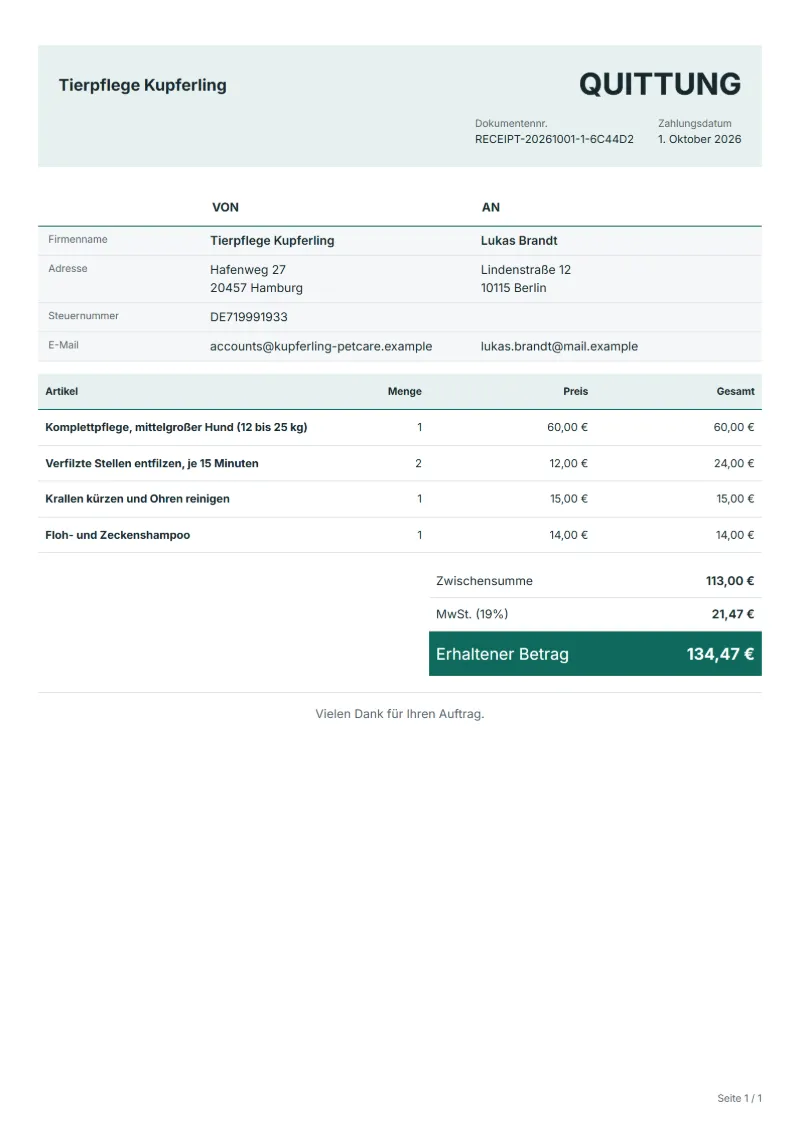Viewport: 800px width, 1131px height.
Task: Click the Steuernummer label
Action: (x=84, y=316)
